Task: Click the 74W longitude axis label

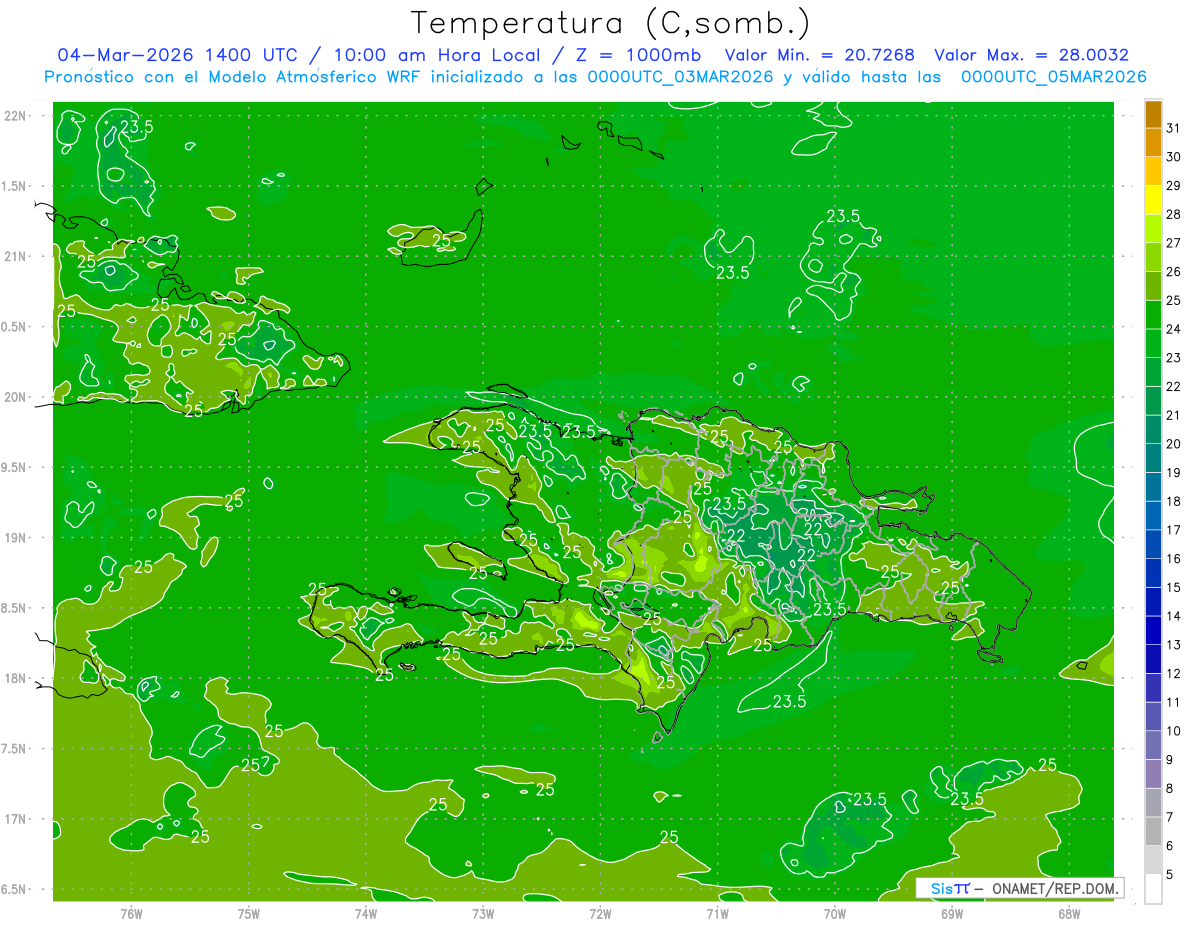Action: tap(366, 914)
